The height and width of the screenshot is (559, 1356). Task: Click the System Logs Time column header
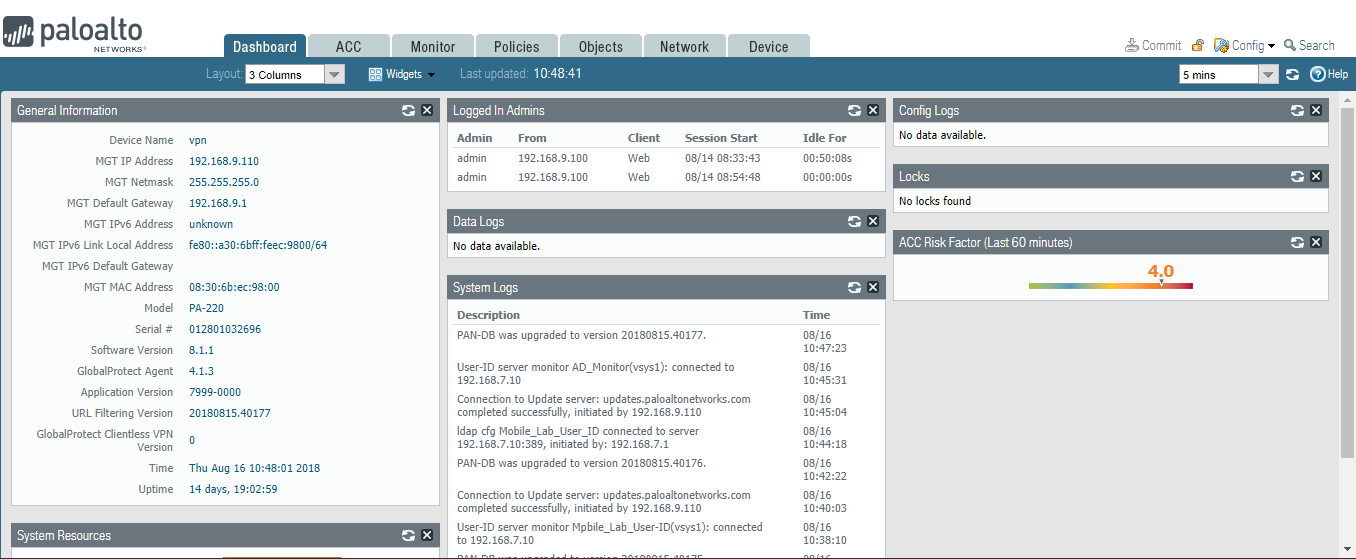click(x=817, y=315)
